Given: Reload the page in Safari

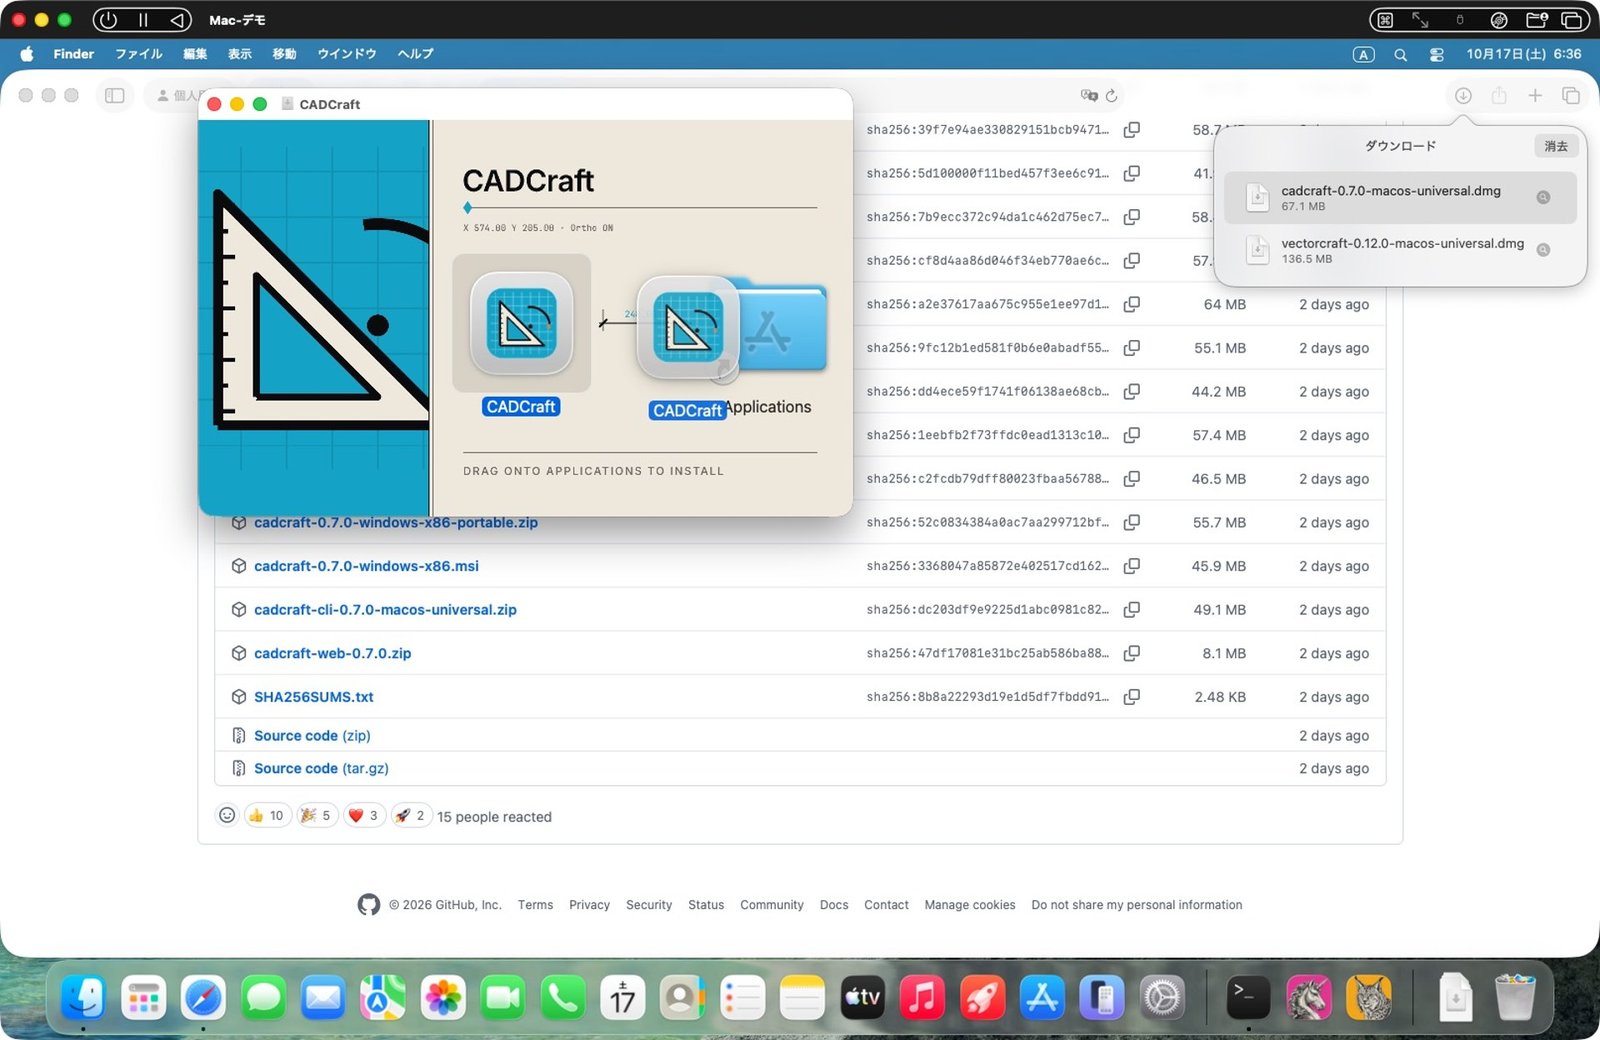Looking at the screenshot, I should pos(1111,95).
